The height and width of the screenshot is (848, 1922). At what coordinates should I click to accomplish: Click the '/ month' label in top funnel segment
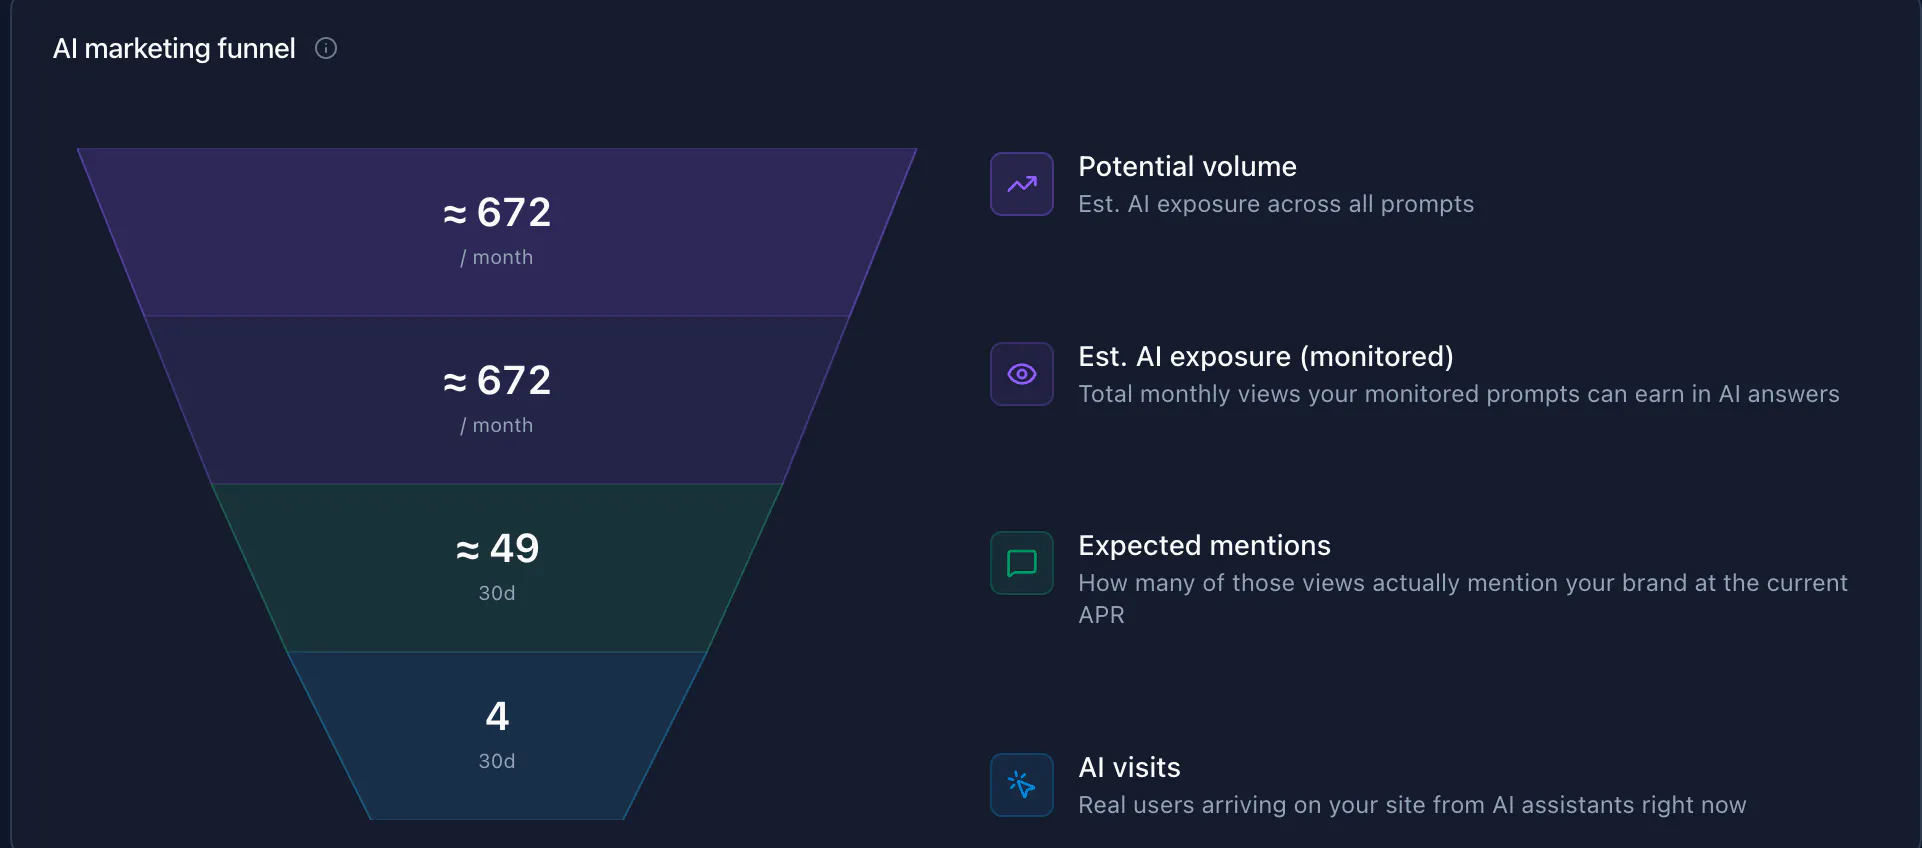pyautogui.click(x=497, y=257)
